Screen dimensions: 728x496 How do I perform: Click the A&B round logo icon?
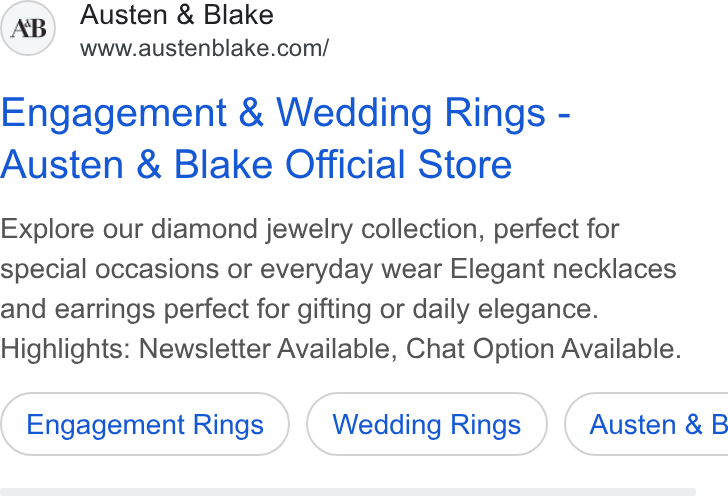[x=28, y=28]
